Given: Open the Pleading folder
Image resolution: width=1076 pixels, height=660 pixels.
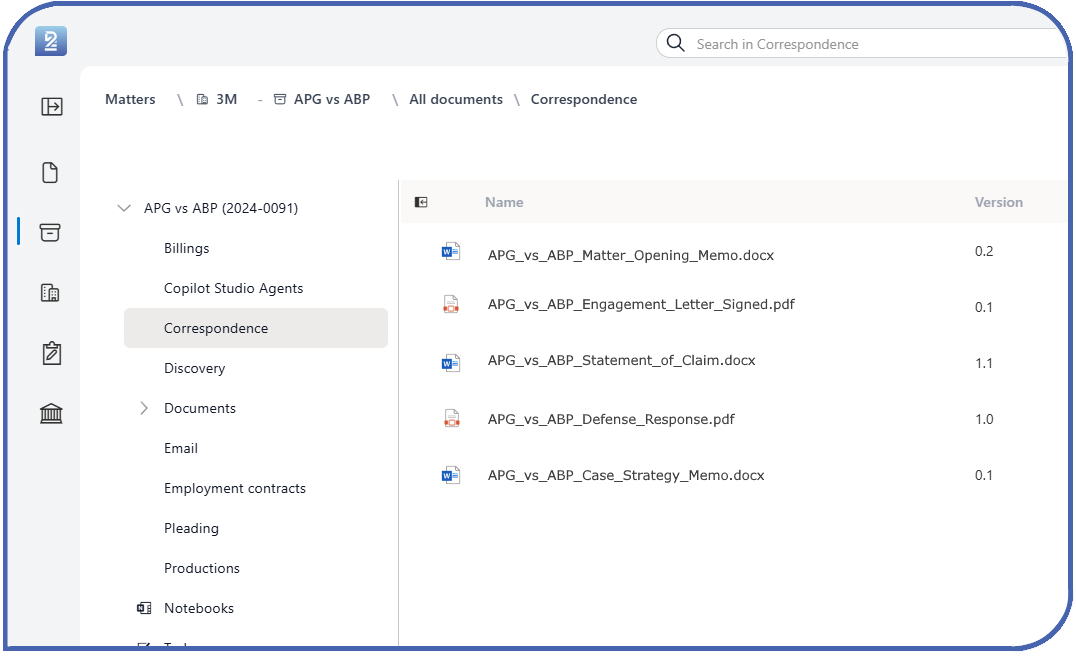Looking at the screenshot, I should (191, 528).
